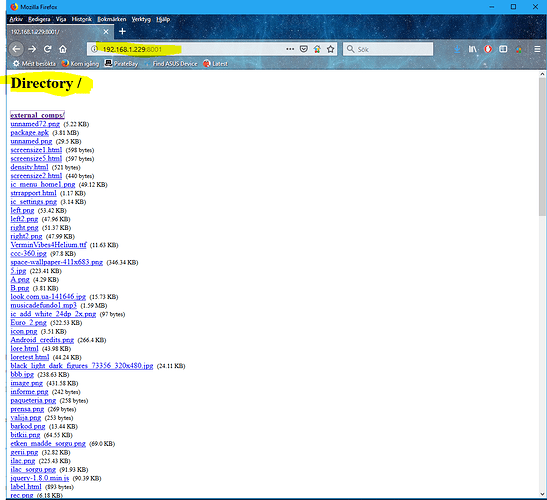Click in the Sök search field
Image resolution: width=547 pixels, height=500 pixels.
click(x=388, y=49)
